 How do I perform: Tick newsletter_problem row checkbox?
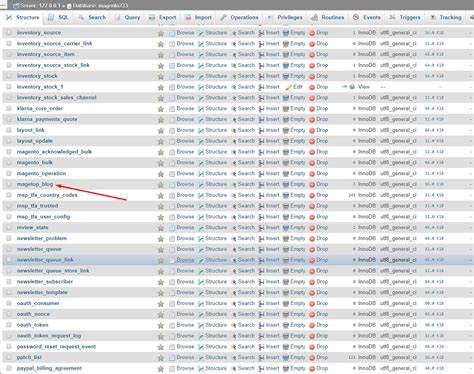pos(9,238)
